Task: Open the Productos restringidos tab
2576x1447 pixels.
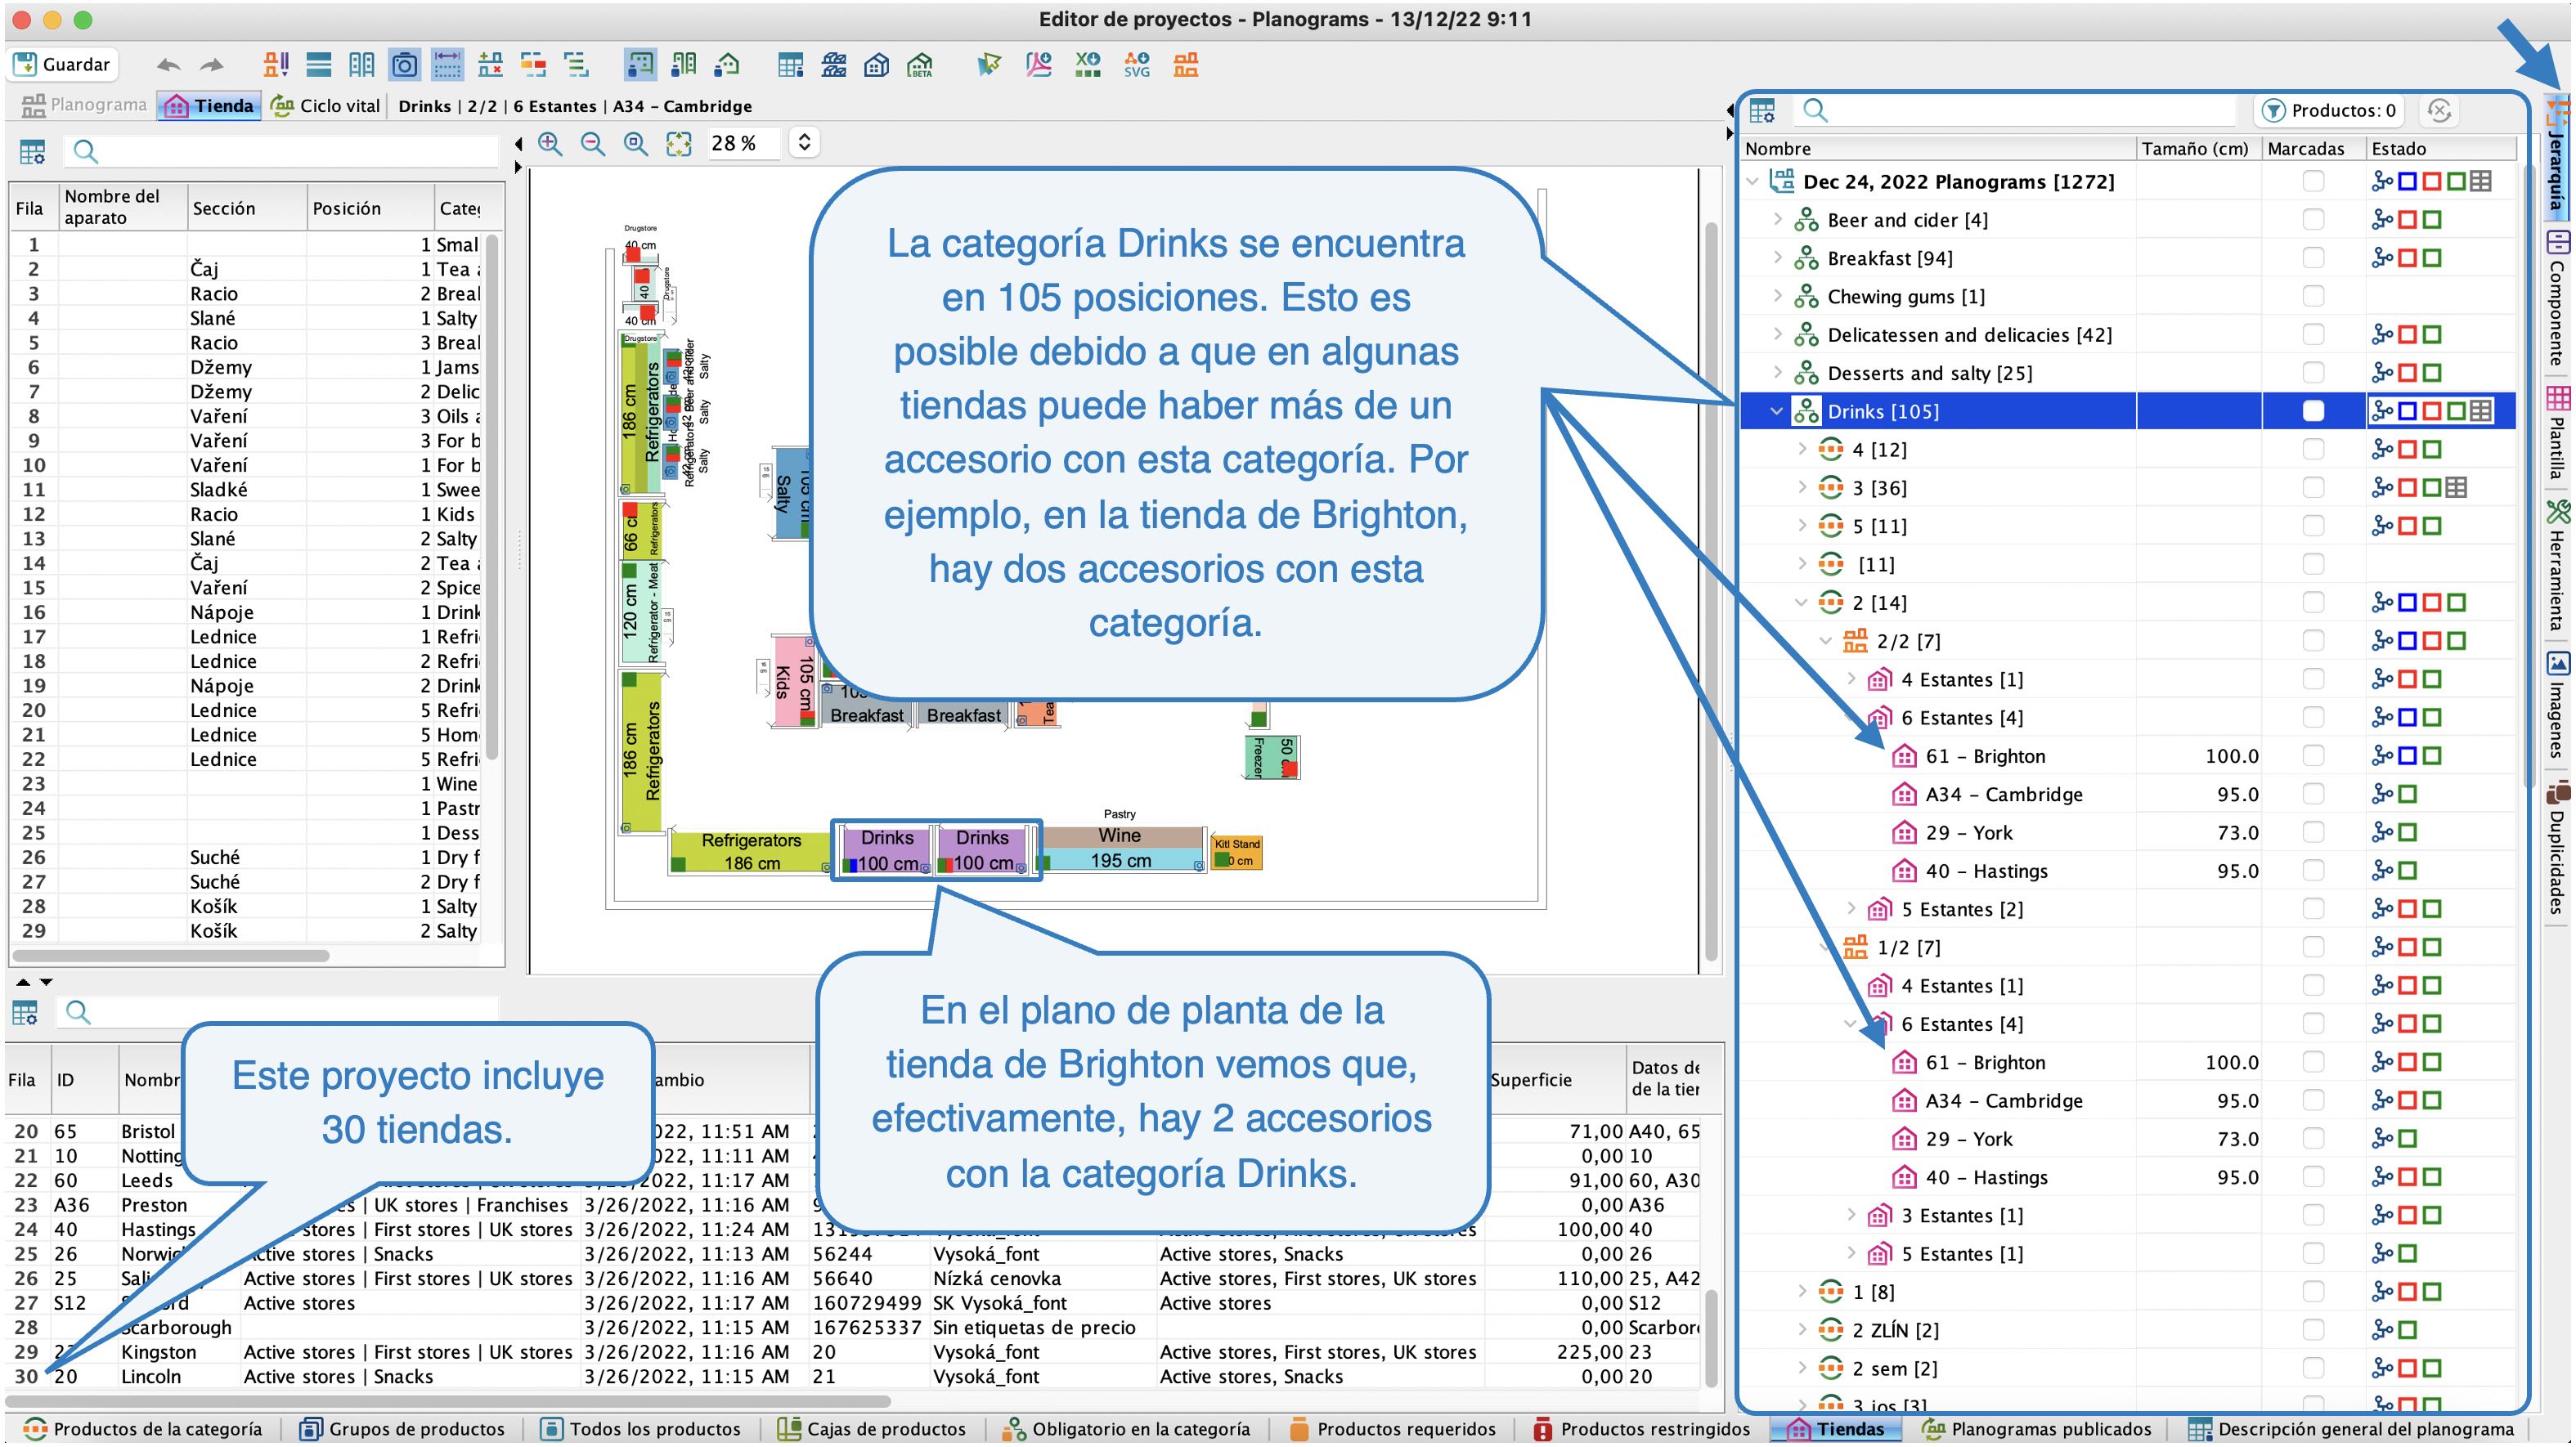Action: click(1642, 1429)
